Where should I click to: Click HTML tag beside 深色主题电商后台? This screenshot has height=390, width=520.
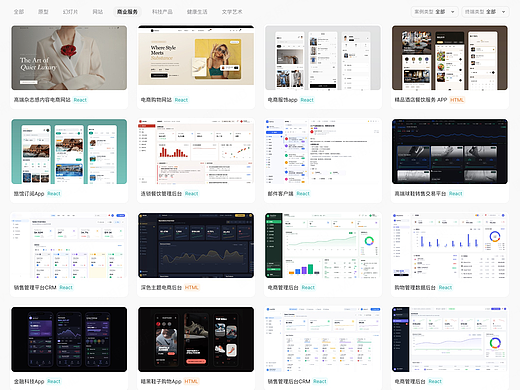click(192, 287)
